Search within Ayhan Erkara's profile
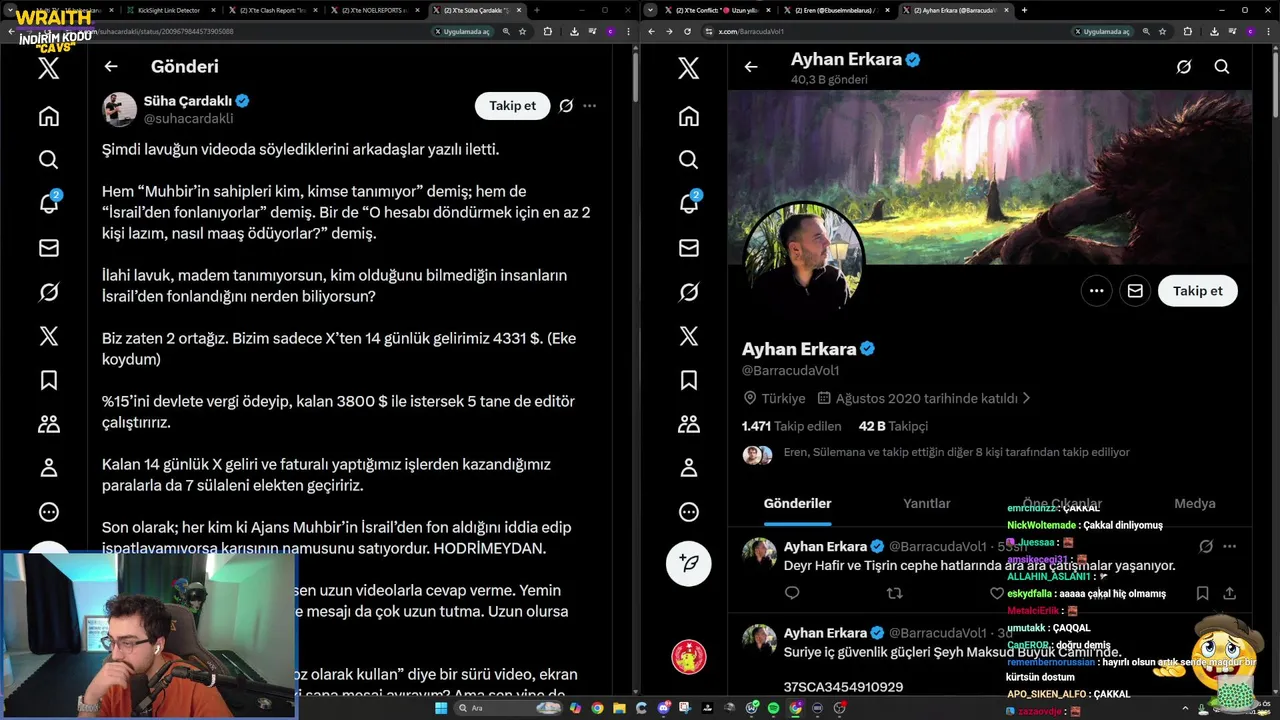 [x=1222, y=66]
